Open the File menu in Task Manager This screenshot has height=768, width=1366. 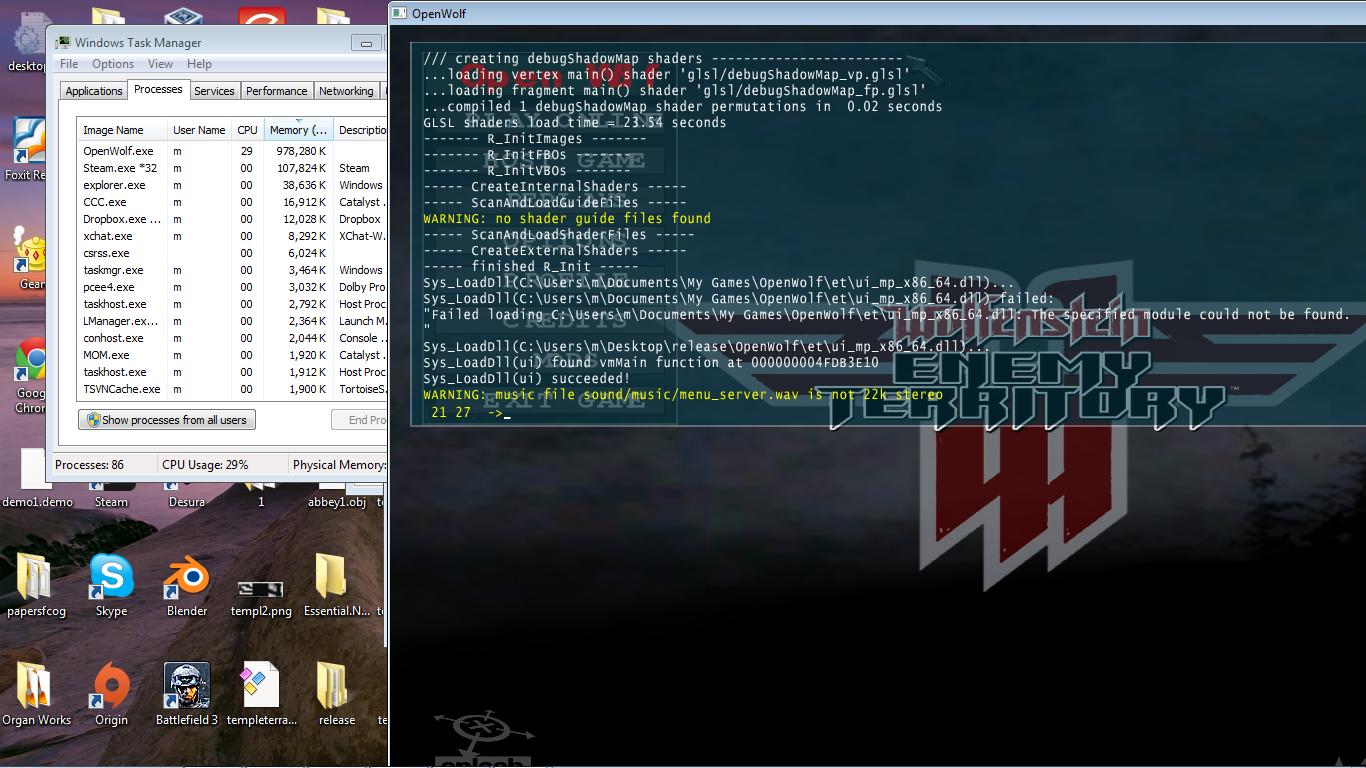pos(69,64)
